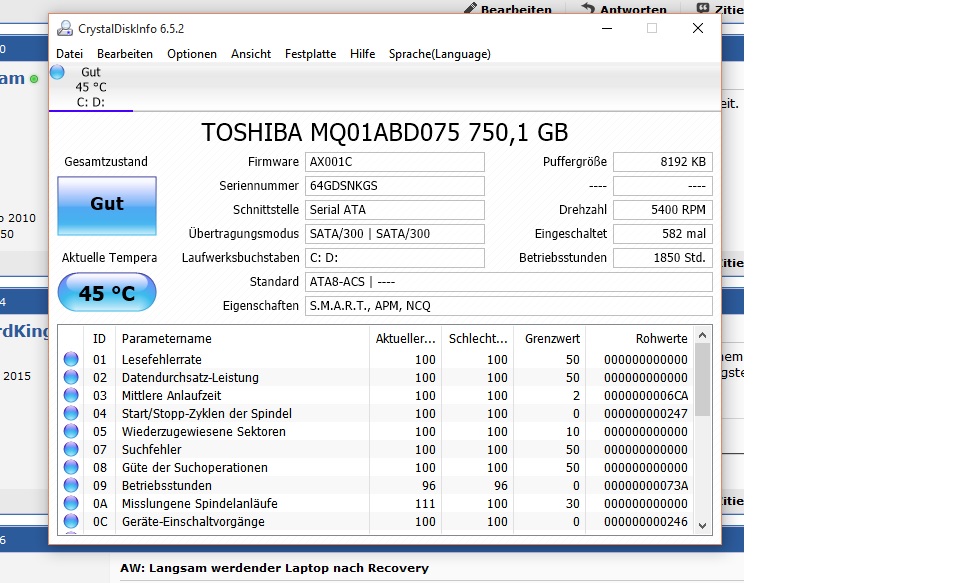Open the Optionen menu

[192, 54]
